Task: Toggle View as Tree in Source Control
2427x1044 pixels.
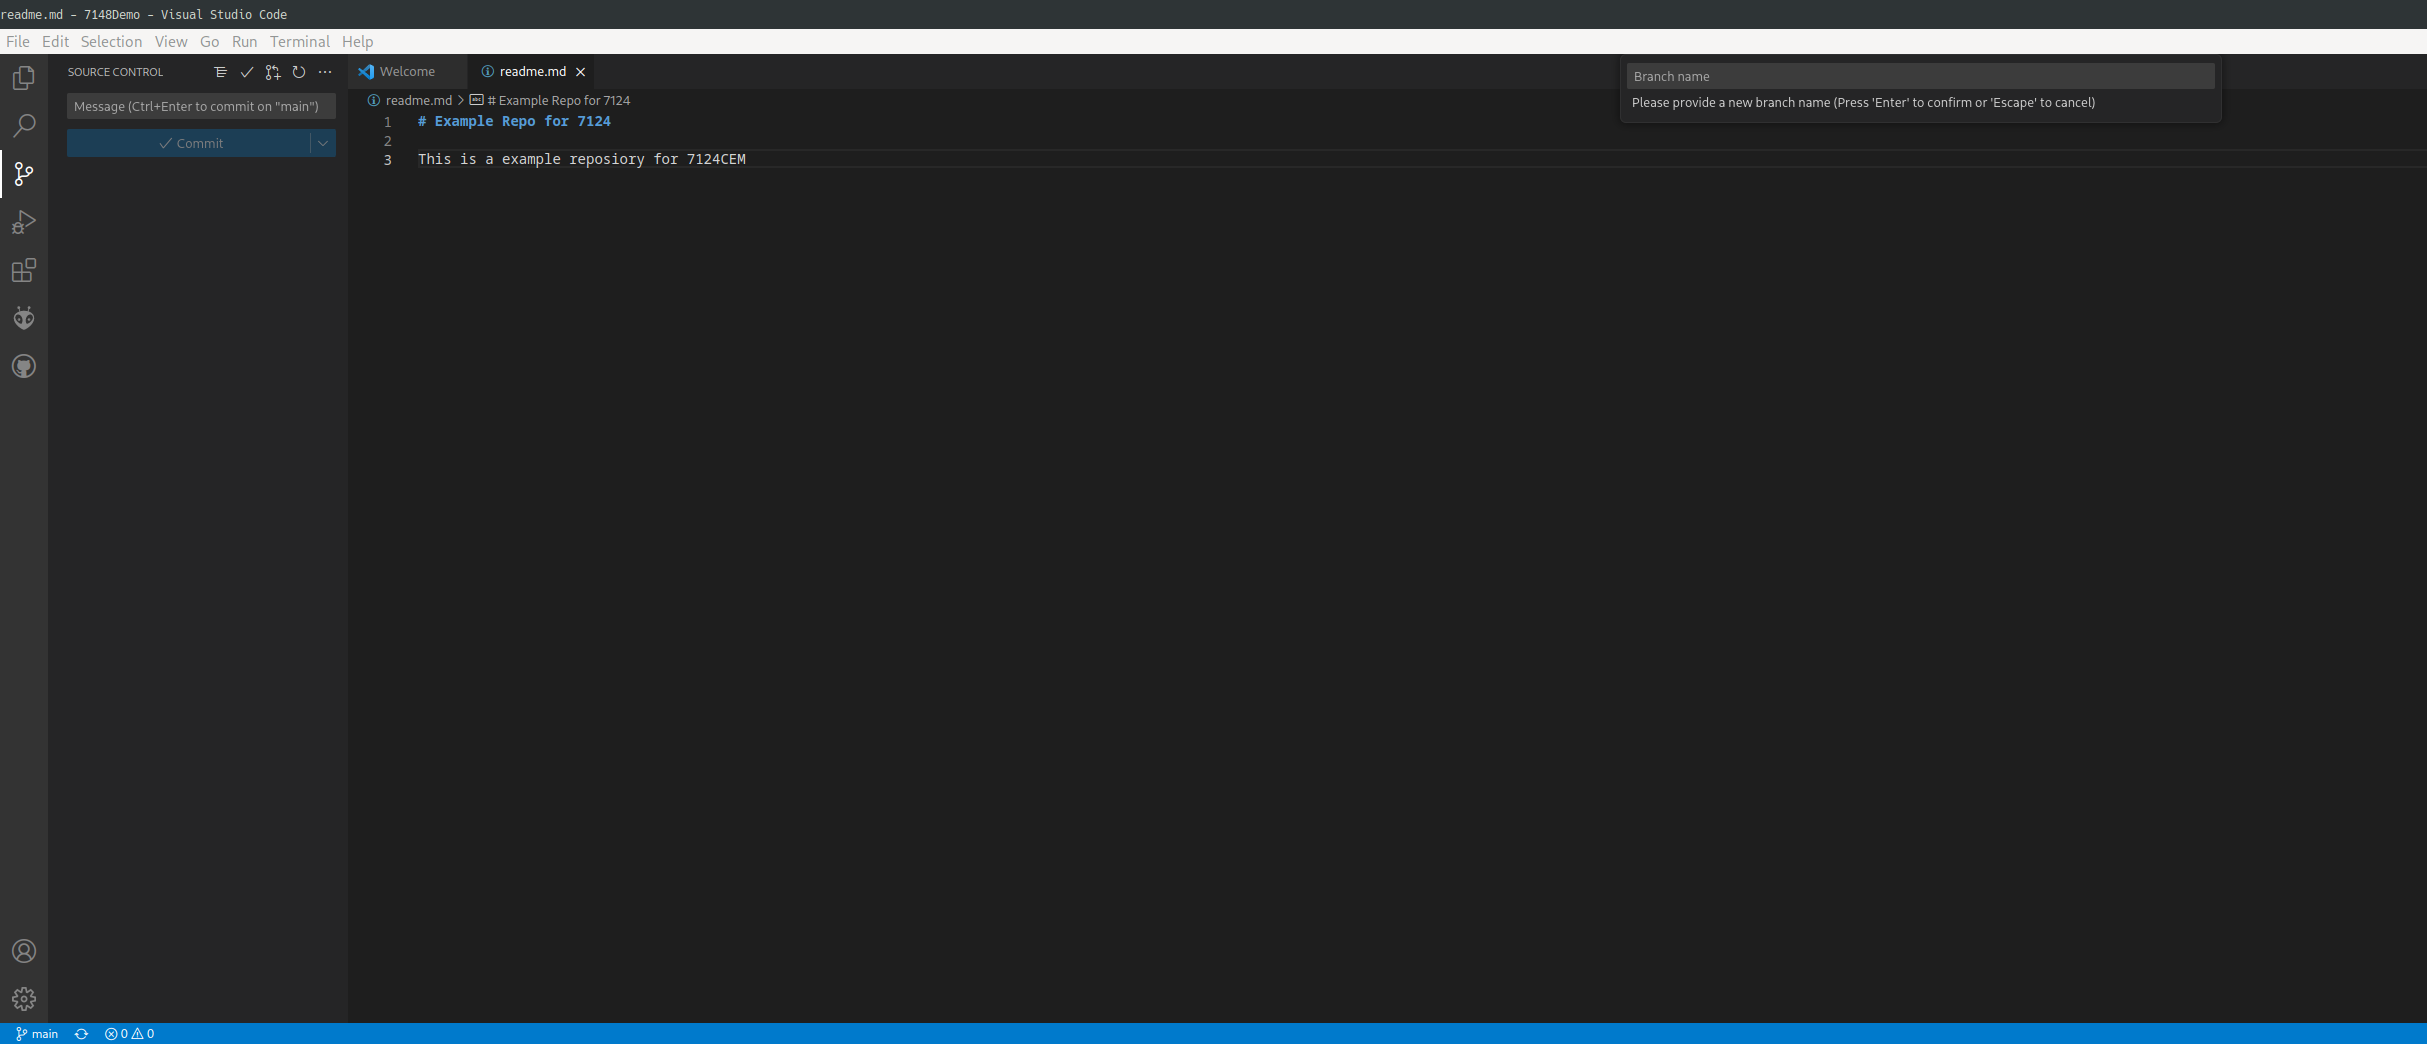Action: (220, 72)
